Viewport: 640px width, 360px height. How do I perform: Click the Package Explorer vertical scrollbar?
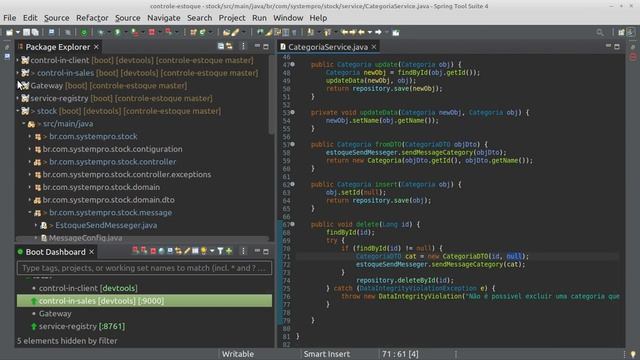[x=272, y=94]
